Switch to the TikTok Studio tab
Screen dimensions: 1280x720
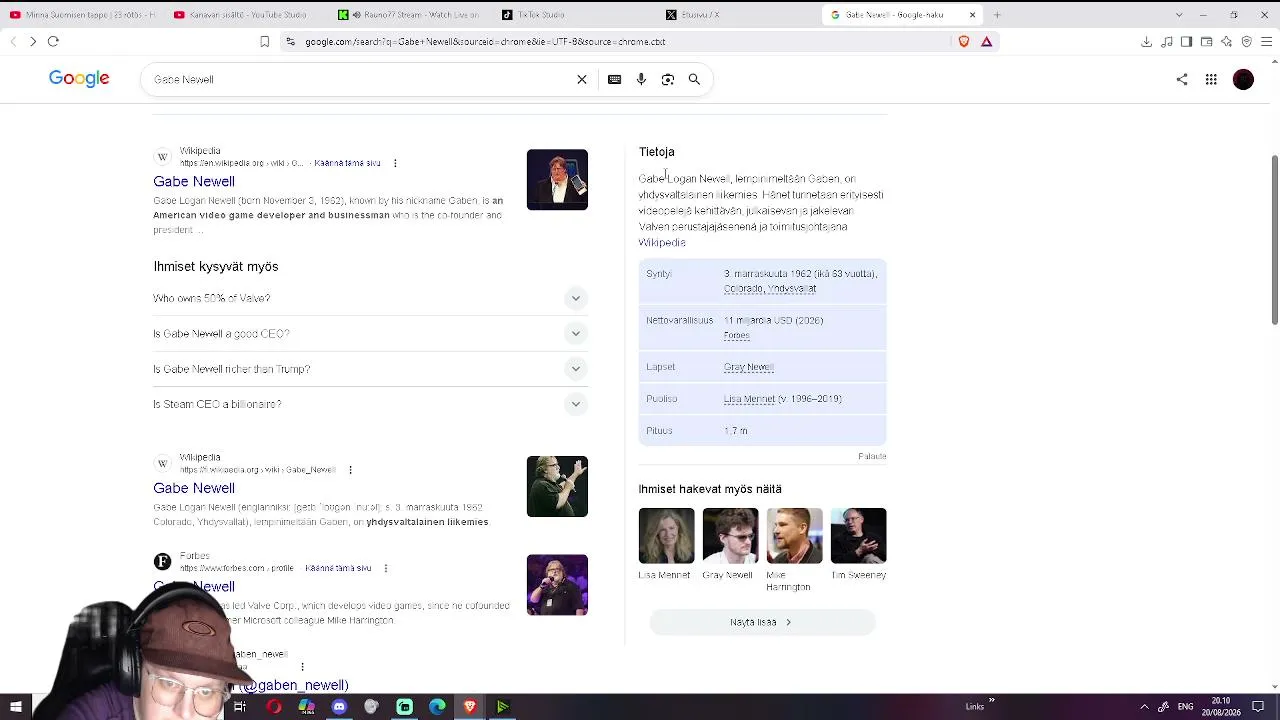tap(573, 15)
